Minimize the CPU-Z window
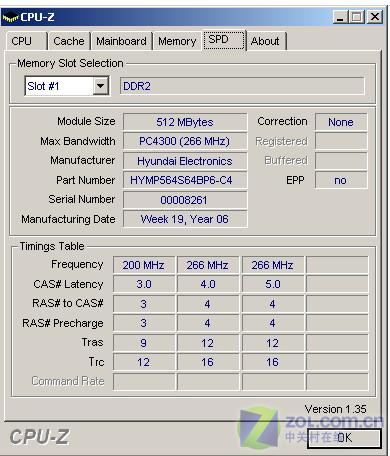Viewport: 390px width, 456px height. click(x=340, y=17)
